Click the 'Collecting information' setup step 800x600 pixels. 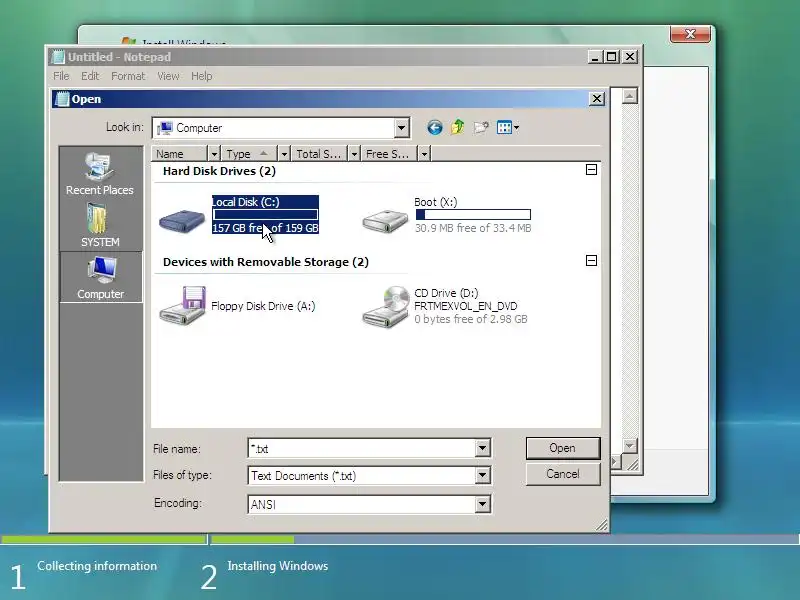97,566
